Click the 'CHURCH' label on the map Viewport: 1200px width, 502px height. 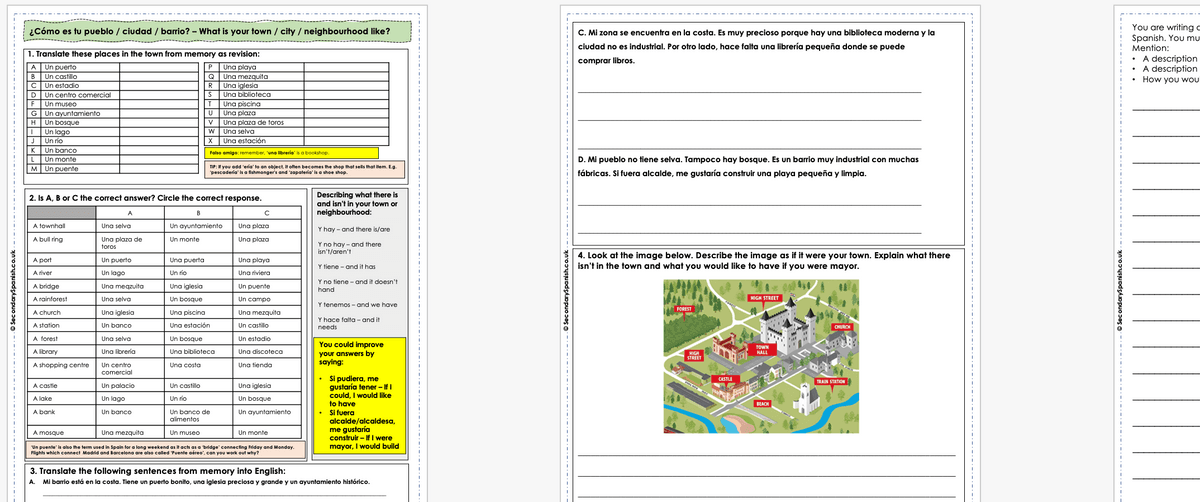pyautogui.click(x=842, y=327)
